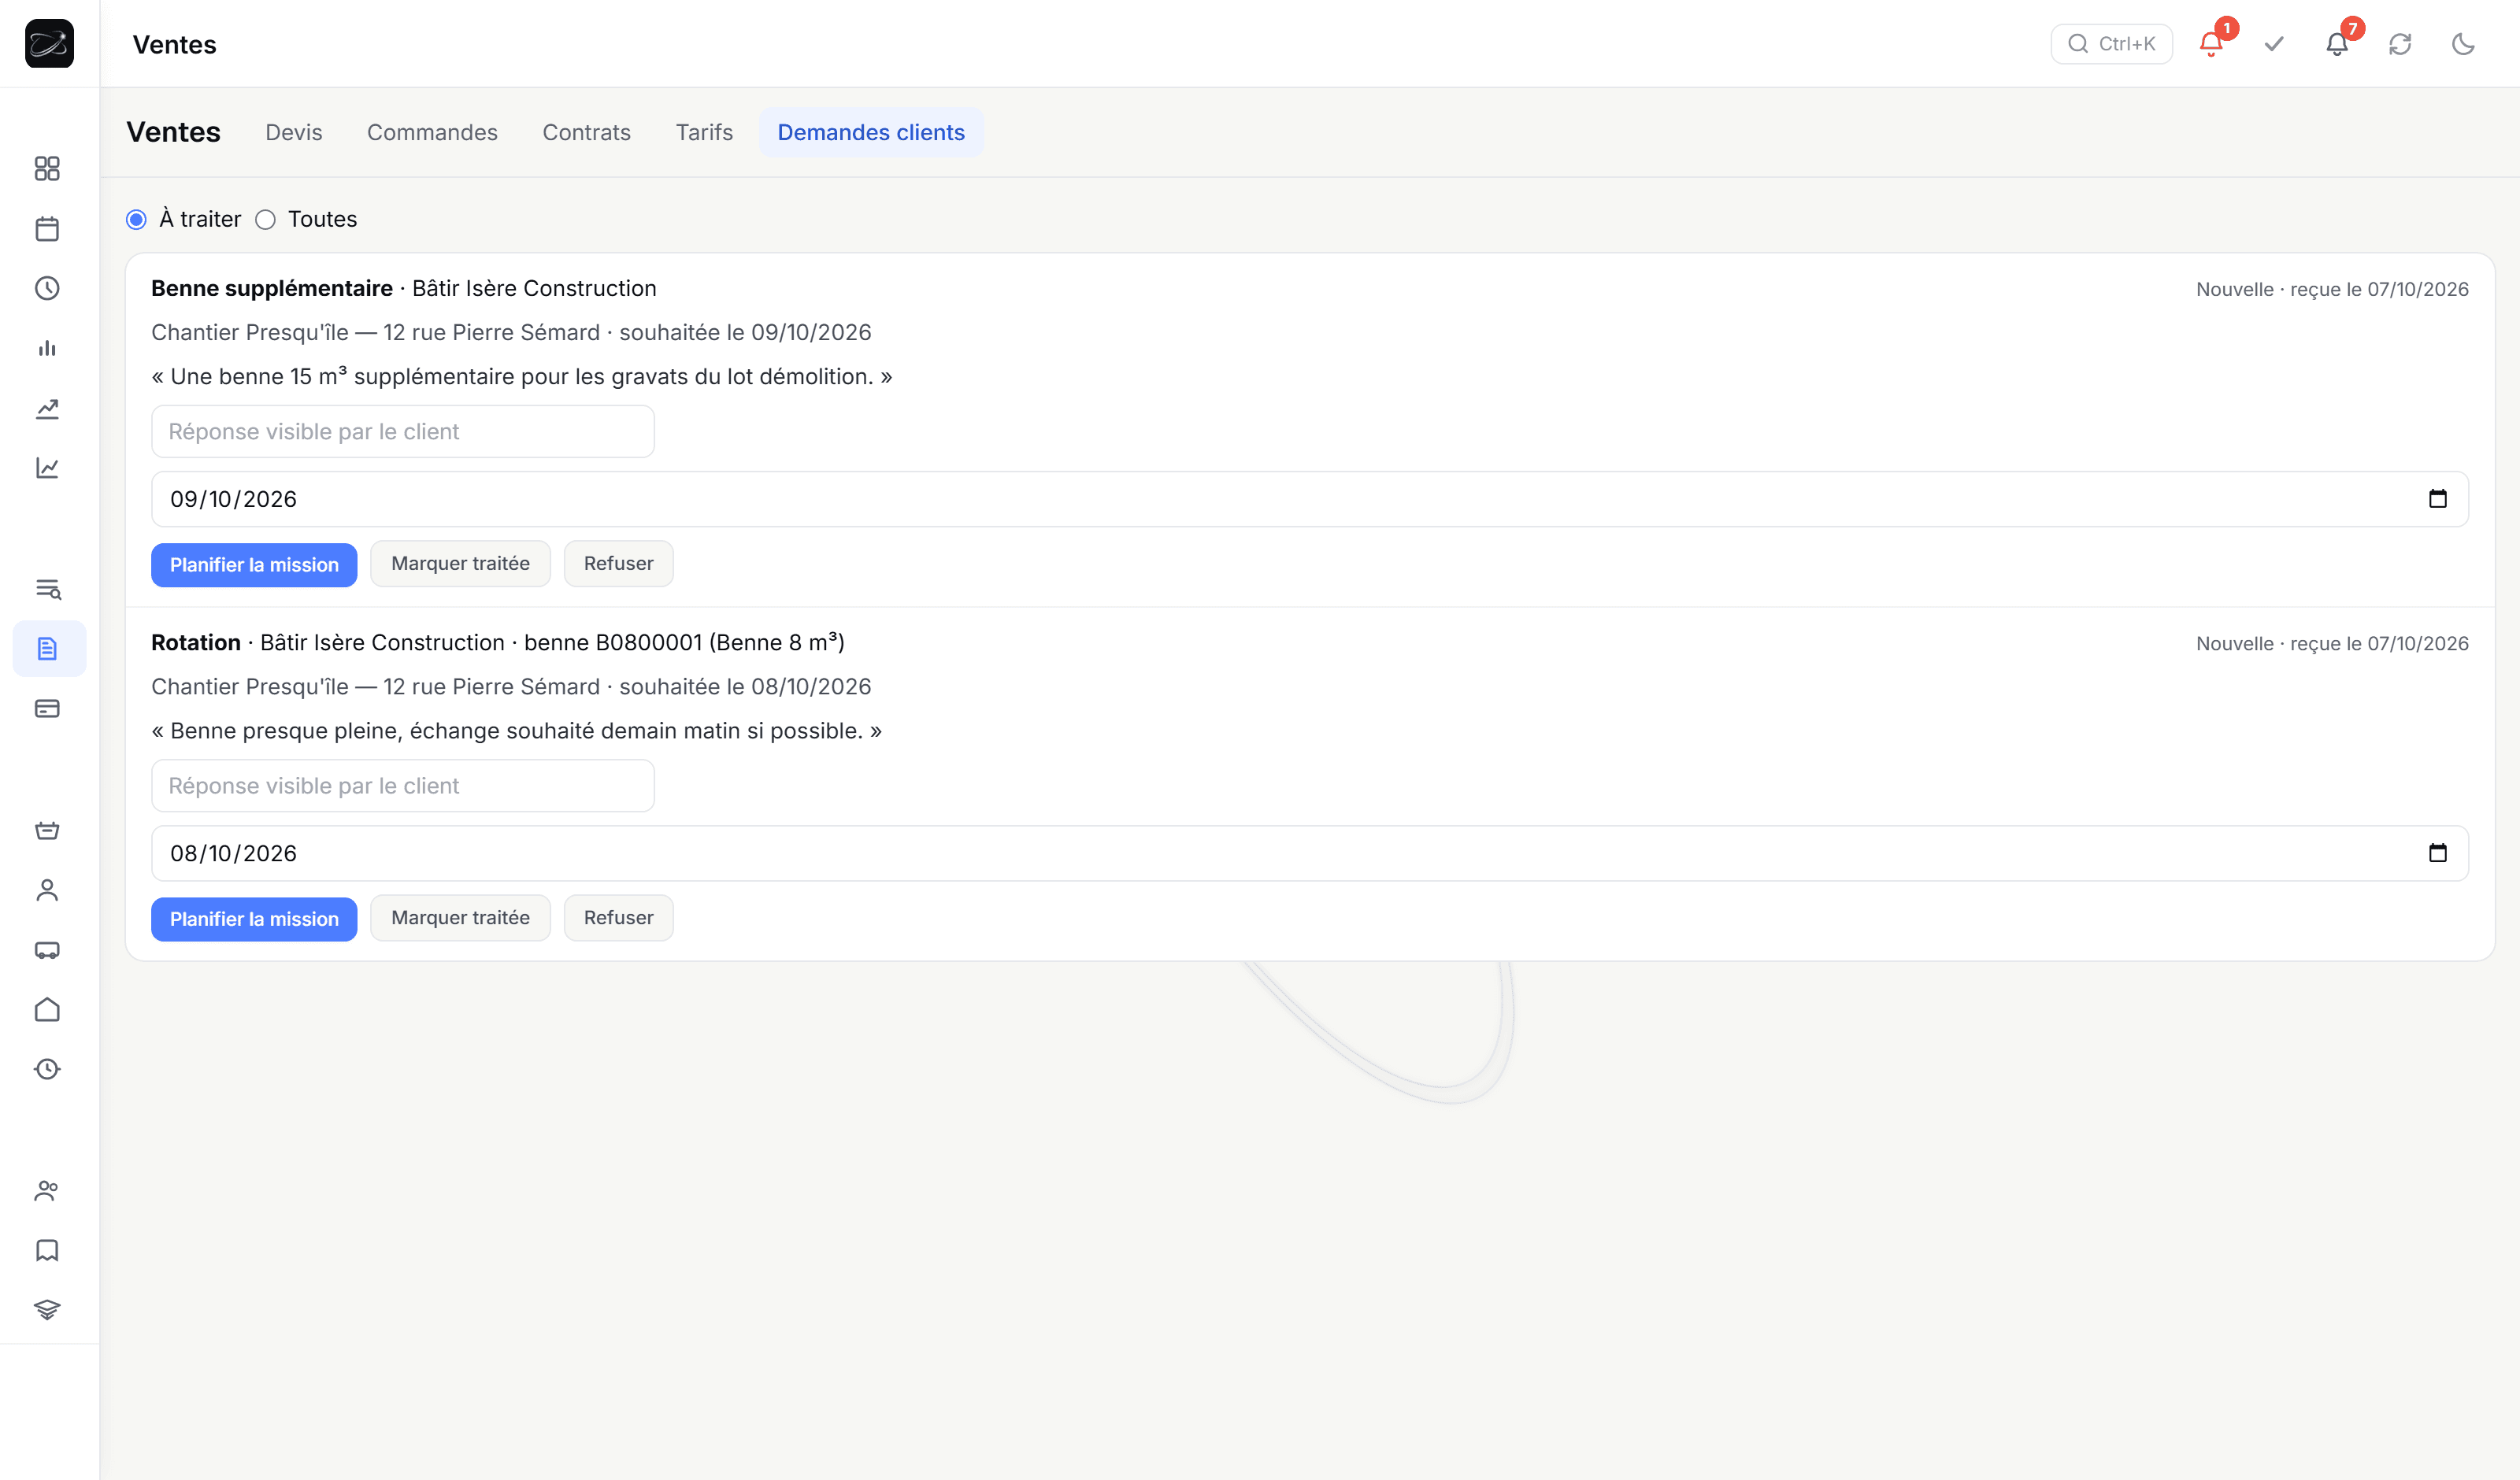Open the clock icon below the calendar
The height and width of the screenshot is (1480, 2520).
(x=47, y=288)
